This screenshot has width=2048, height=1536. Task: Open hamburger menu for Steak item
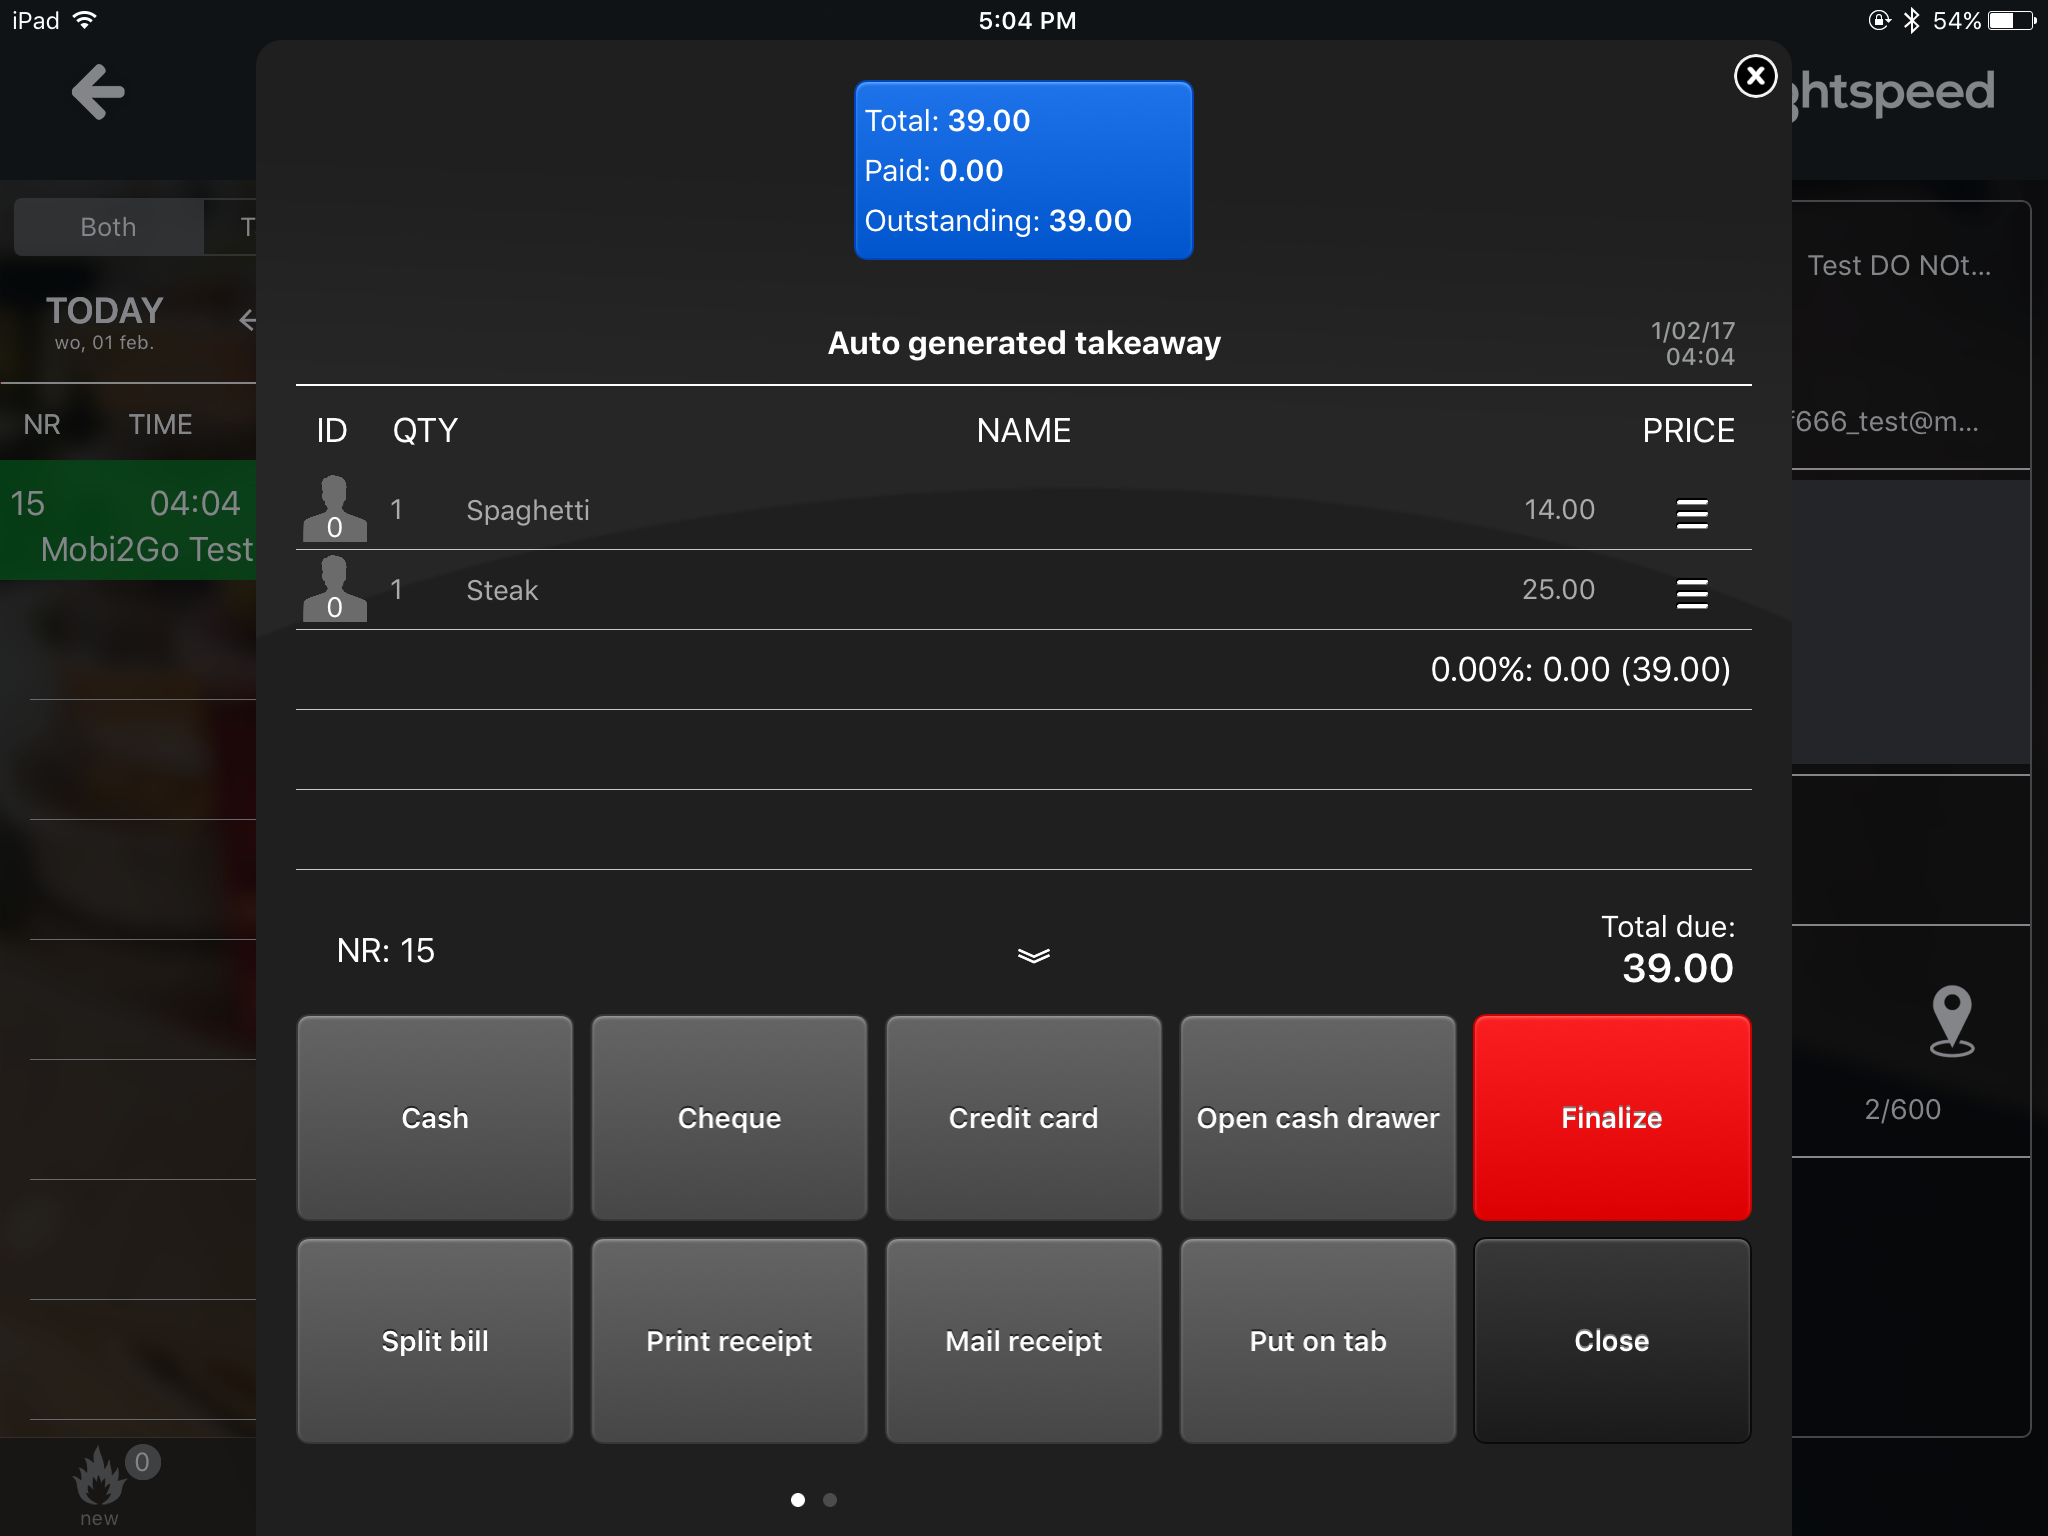click(x=1691, y=593)
